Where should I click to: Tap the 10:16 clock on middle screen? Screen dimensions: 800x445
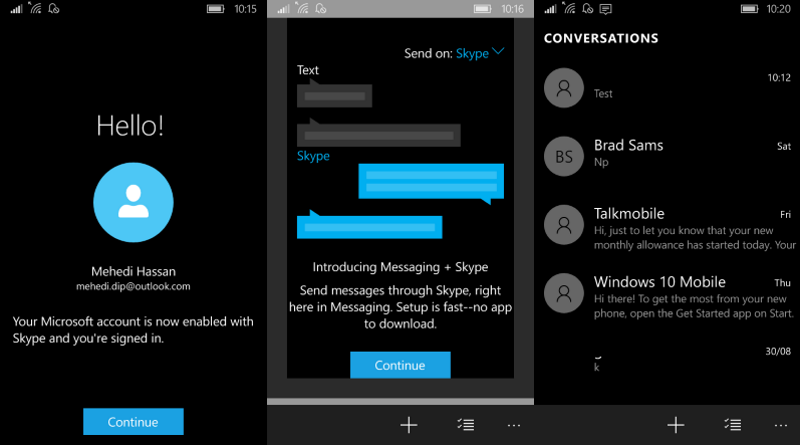point(512,9)
